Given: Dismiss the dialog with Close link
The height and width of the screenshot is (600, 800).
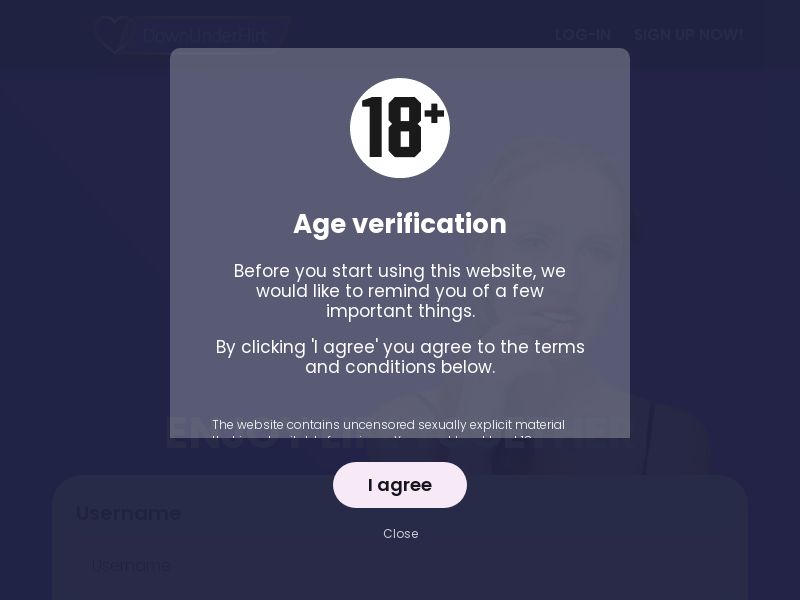Looking at the screenshot, I should [x=400, y=534].
